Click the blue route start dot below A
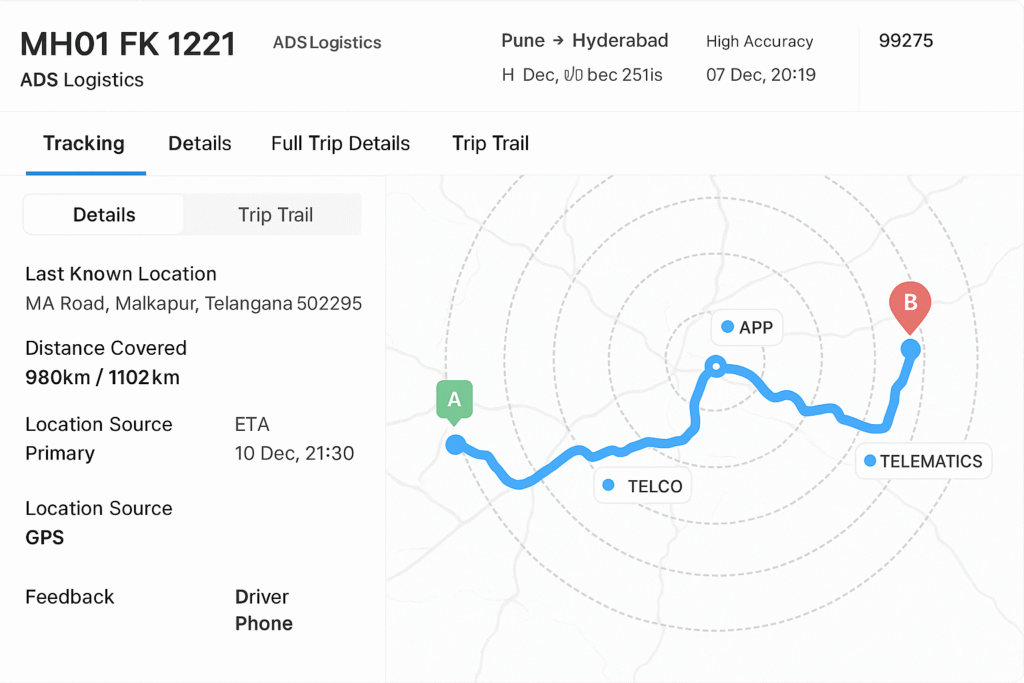This screenshot has width=1024, height=683. click(x=455, y=445)
